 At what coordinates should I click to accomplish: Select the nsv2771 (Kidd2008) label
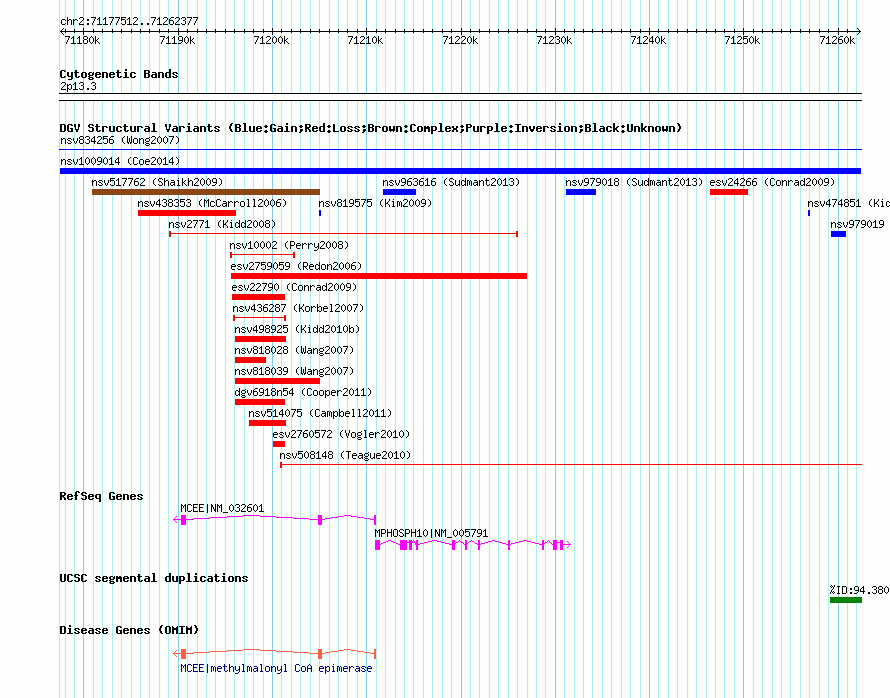point(222,224)
